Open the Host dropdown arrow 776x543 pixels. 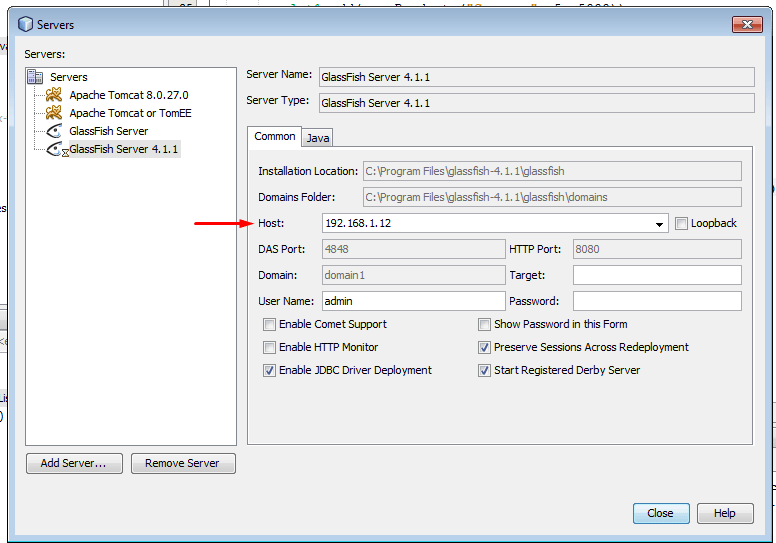[x=659, y=224]
